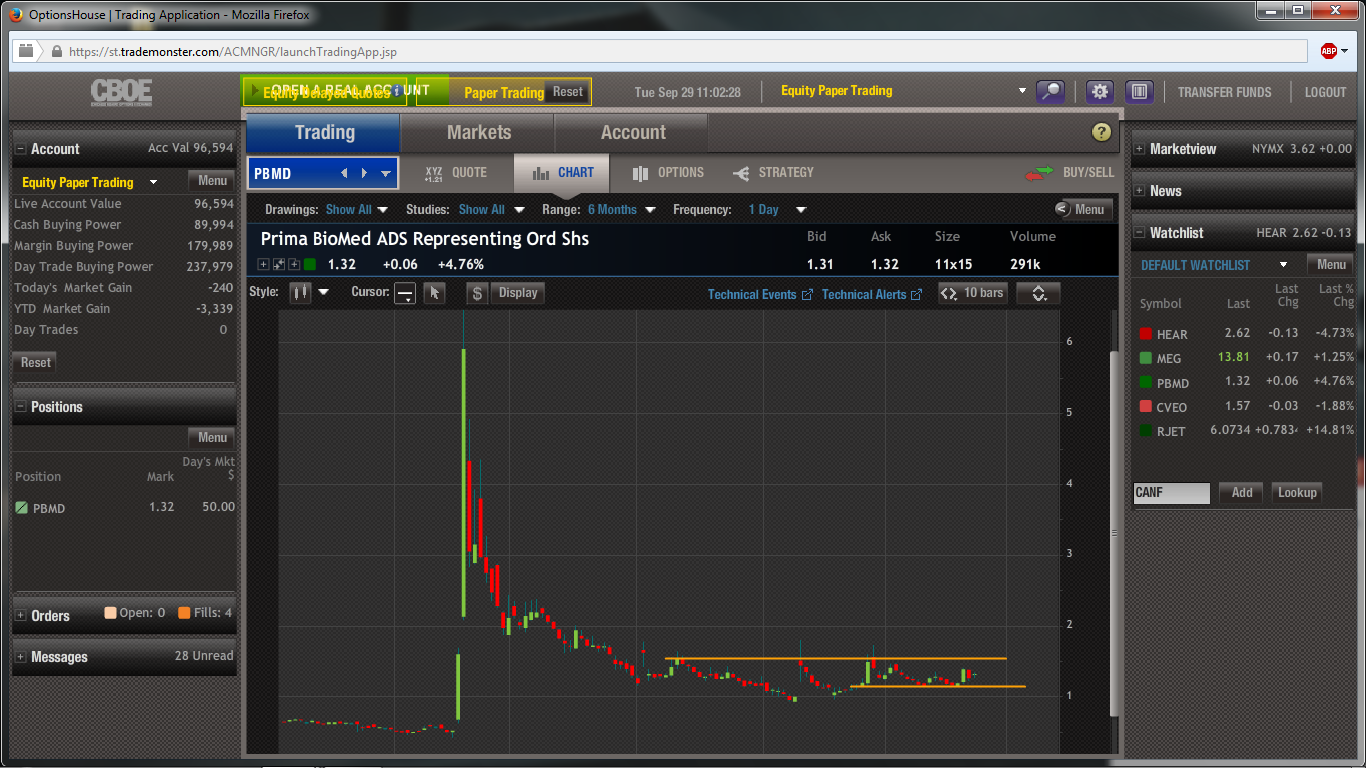The height and width of the screenshot is (768, 1366).
Task: Select the arrow pointer cursor tool
Action: [x=434, y=293]
